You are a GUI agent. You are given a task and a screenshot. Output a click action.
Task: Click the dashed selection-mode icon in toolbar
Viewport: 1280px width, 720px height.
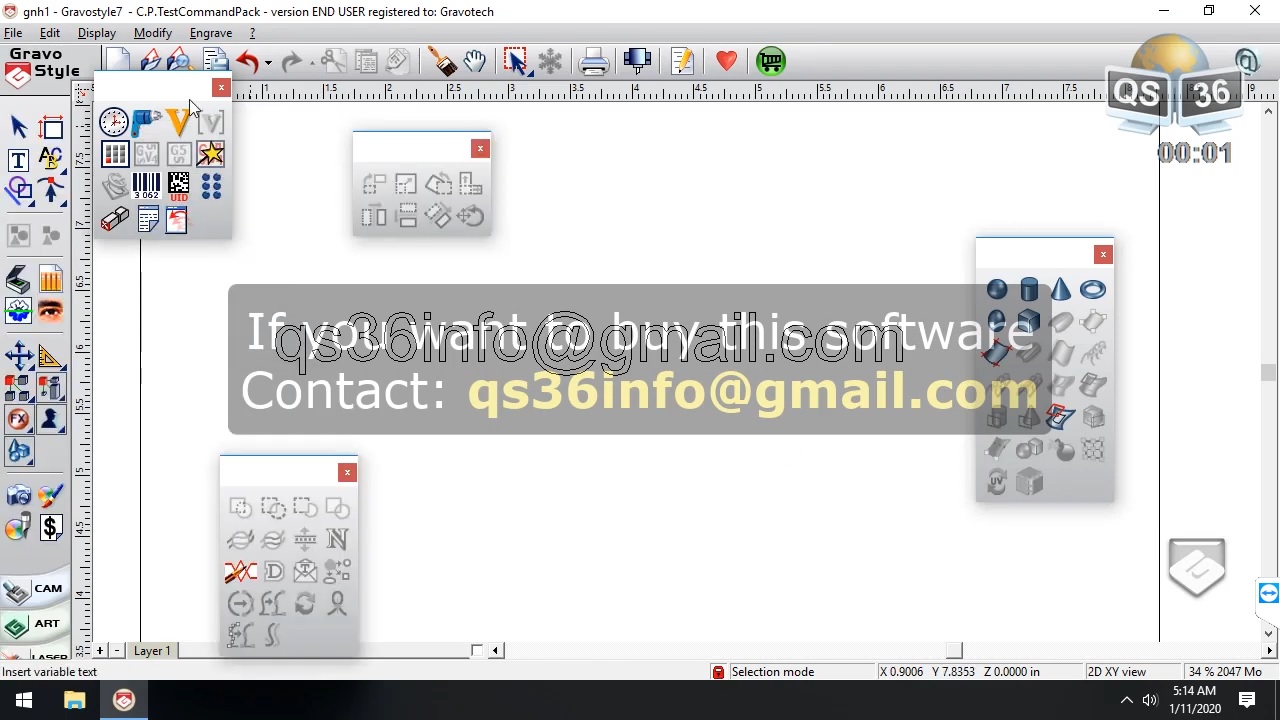516,62
